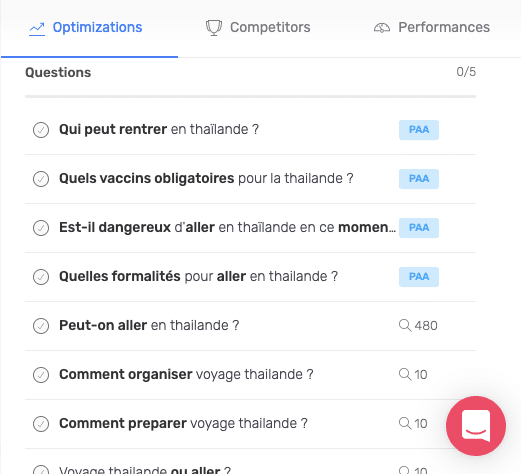Check off 'Quels vaccins obligatoires' question
The height and width of the screenshot is (474, 521).
(41, 179)
